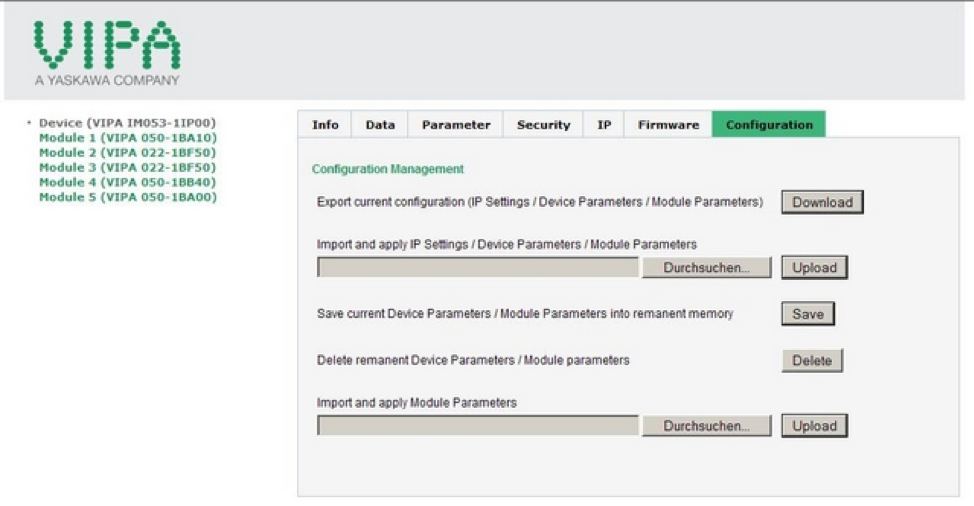Click the VIPA Yaskawa logo
Image resolution: width=974 pixels, height=506 pixels.
click(x=107, y=53)
